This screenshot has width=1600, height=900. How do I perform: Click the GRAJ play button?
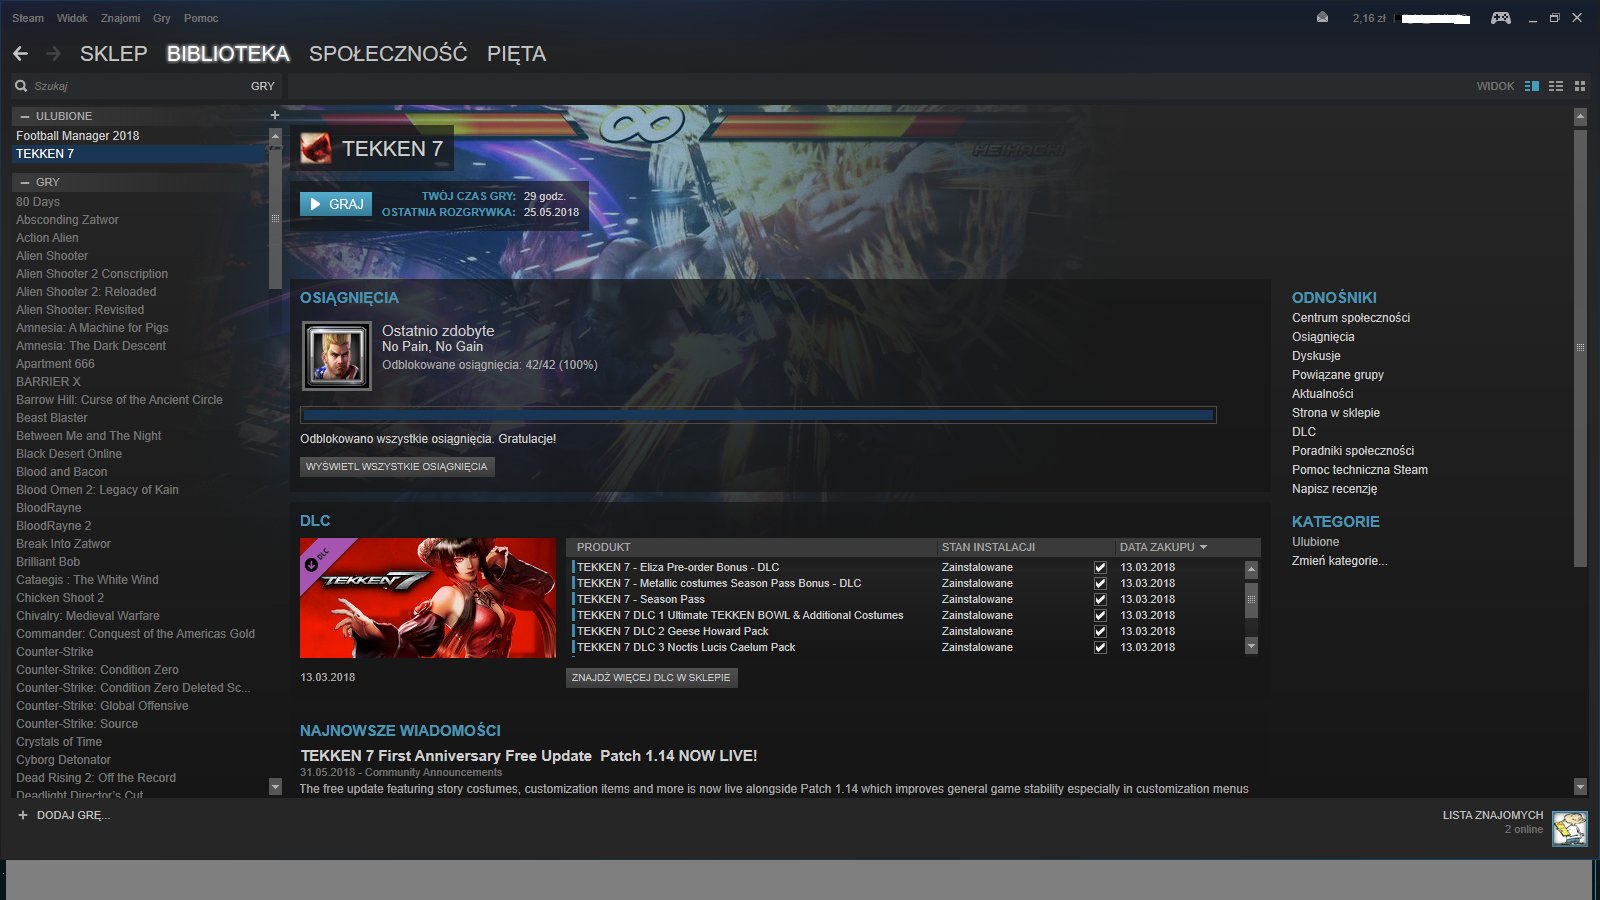(x=336, y=204)
